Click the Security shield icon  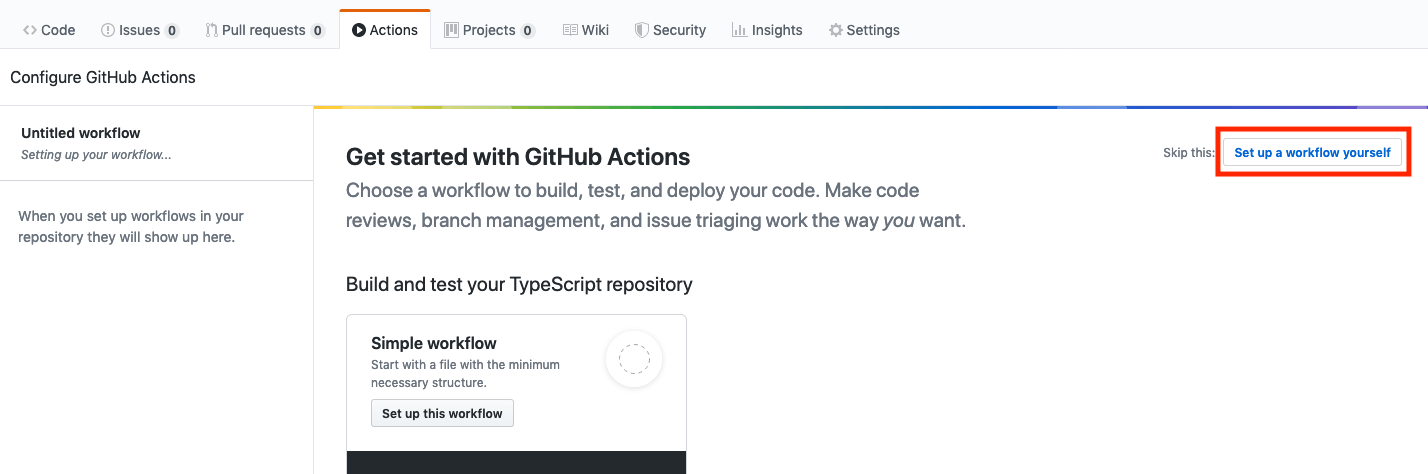click(641, 30)
